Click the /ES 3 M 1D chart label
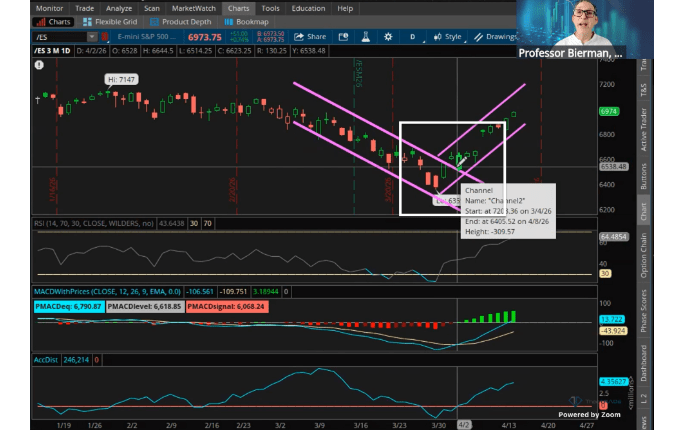Image resolution: width=673 pixels, height=434 pixels. point(52,51)
